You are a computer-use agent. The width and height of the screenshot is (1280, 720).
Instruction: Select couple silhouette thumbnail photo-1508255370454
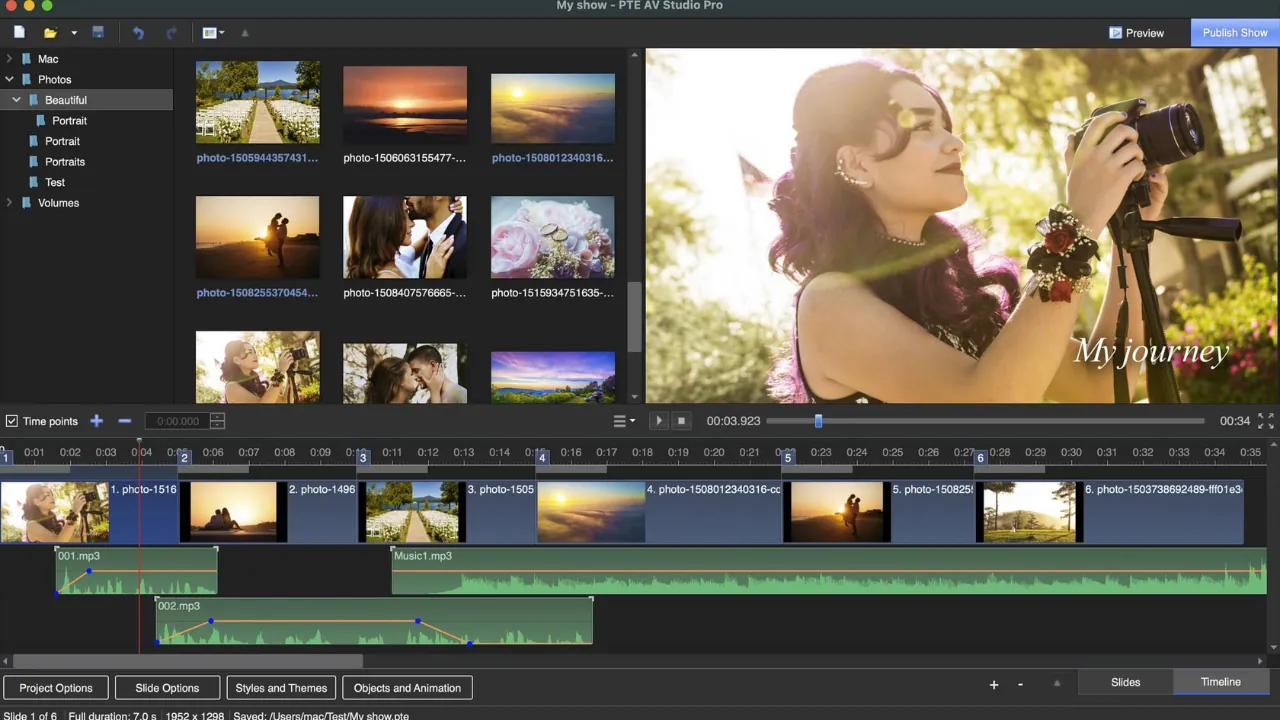pos(258,237)
